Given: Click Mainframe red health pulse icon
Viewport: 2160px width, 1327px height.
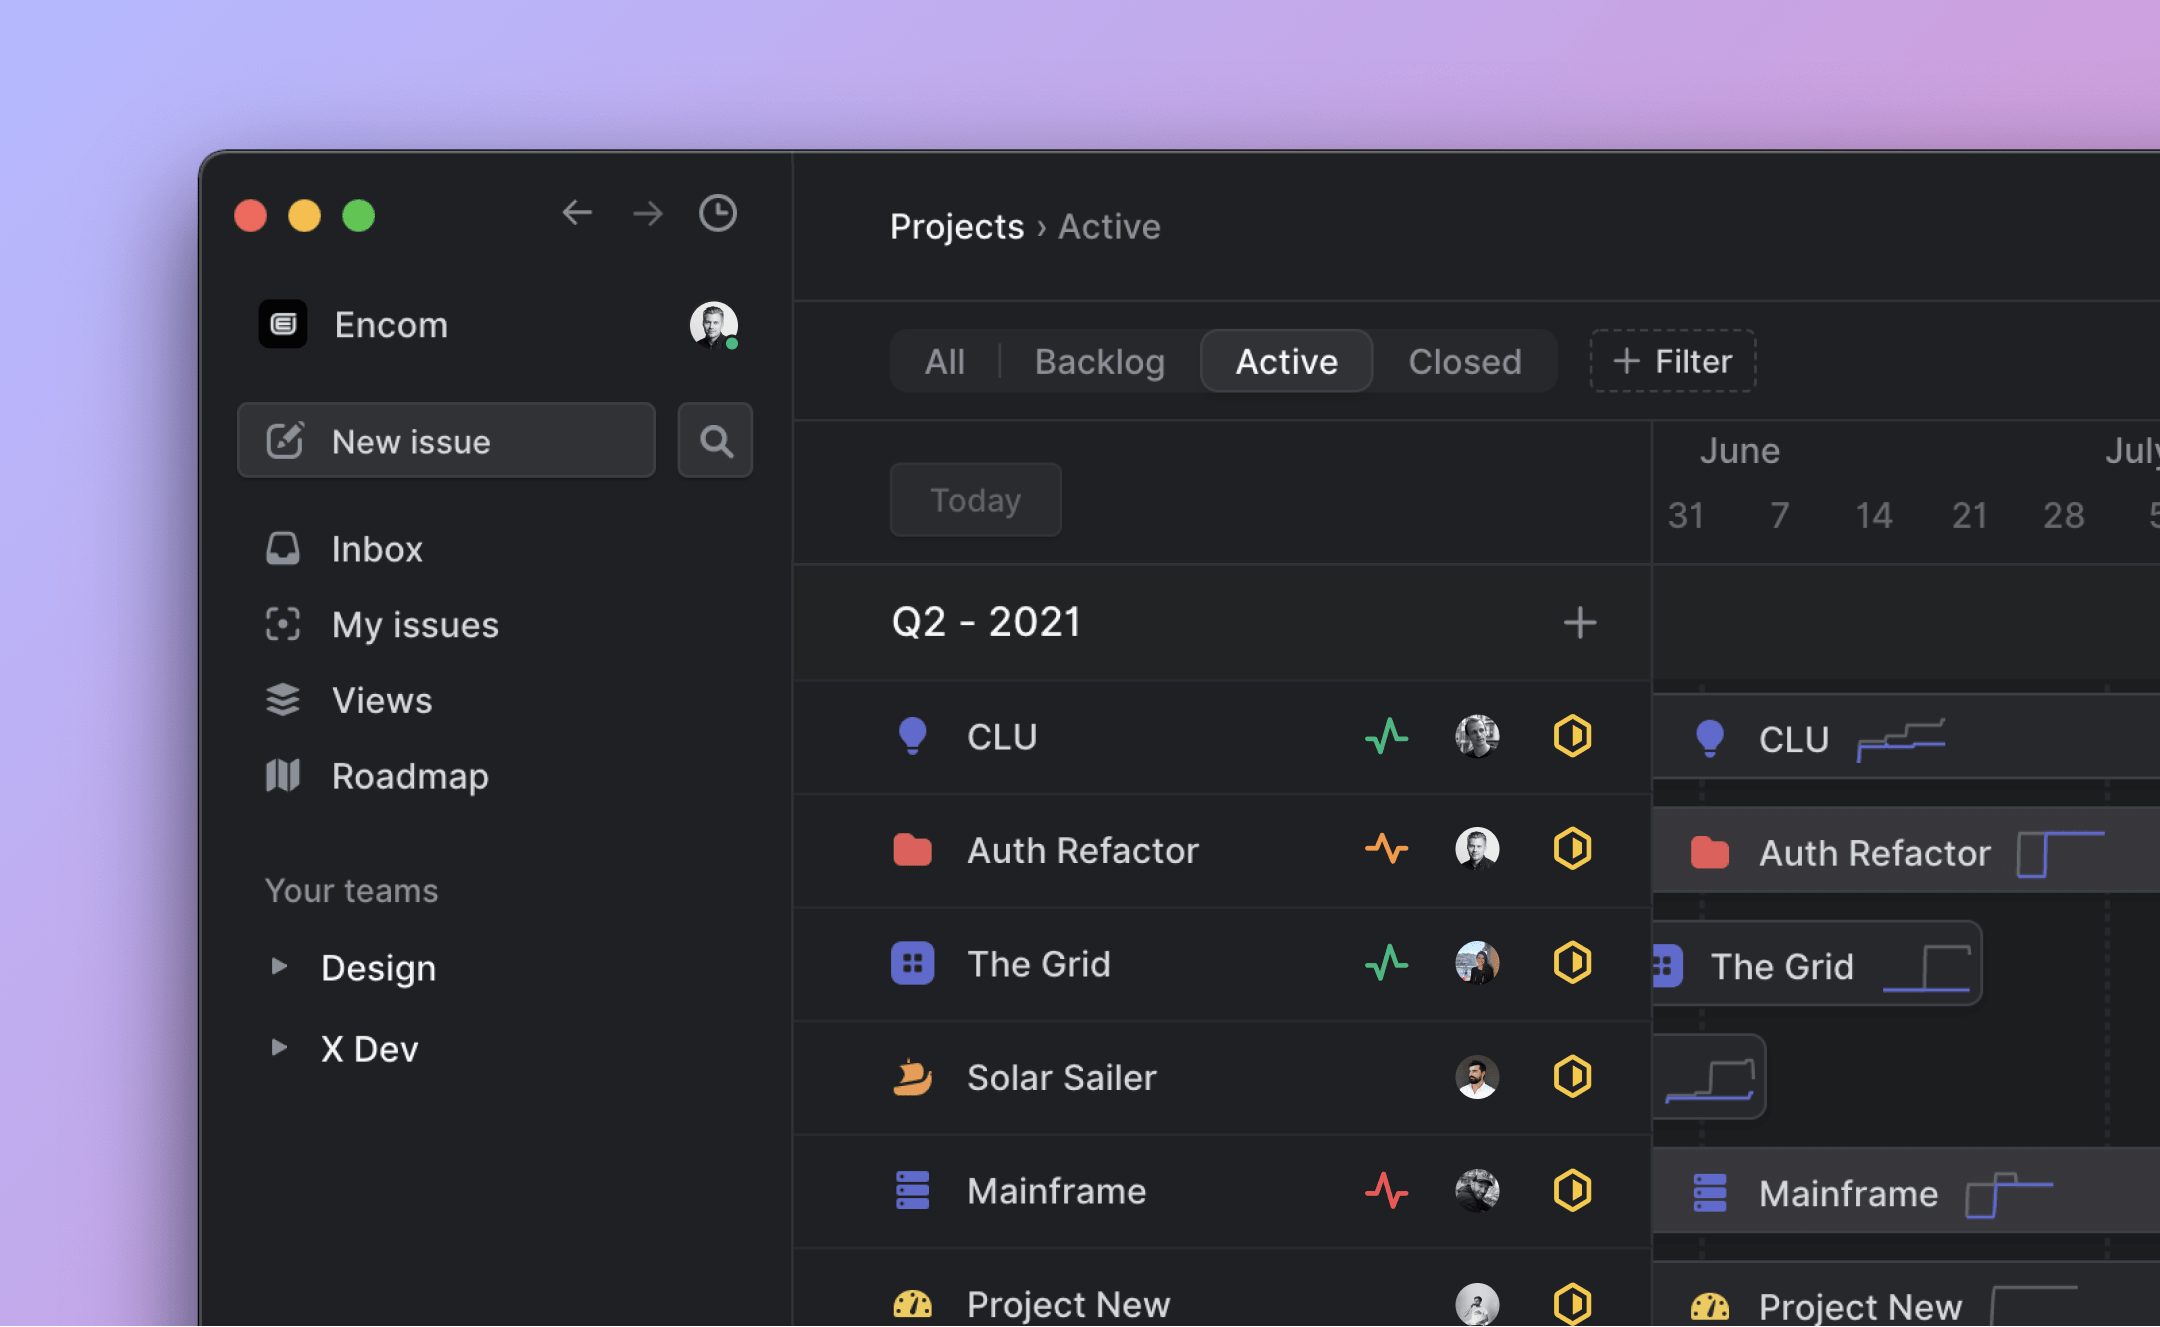Looking at the screenshot, I should point(1386,1191).
